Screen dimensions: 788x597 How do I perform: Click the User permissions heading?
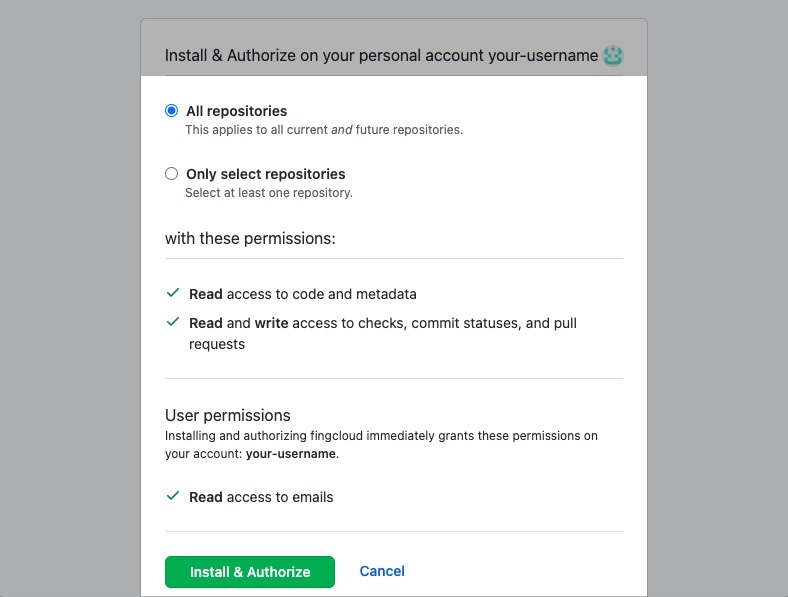pos(227,415)
